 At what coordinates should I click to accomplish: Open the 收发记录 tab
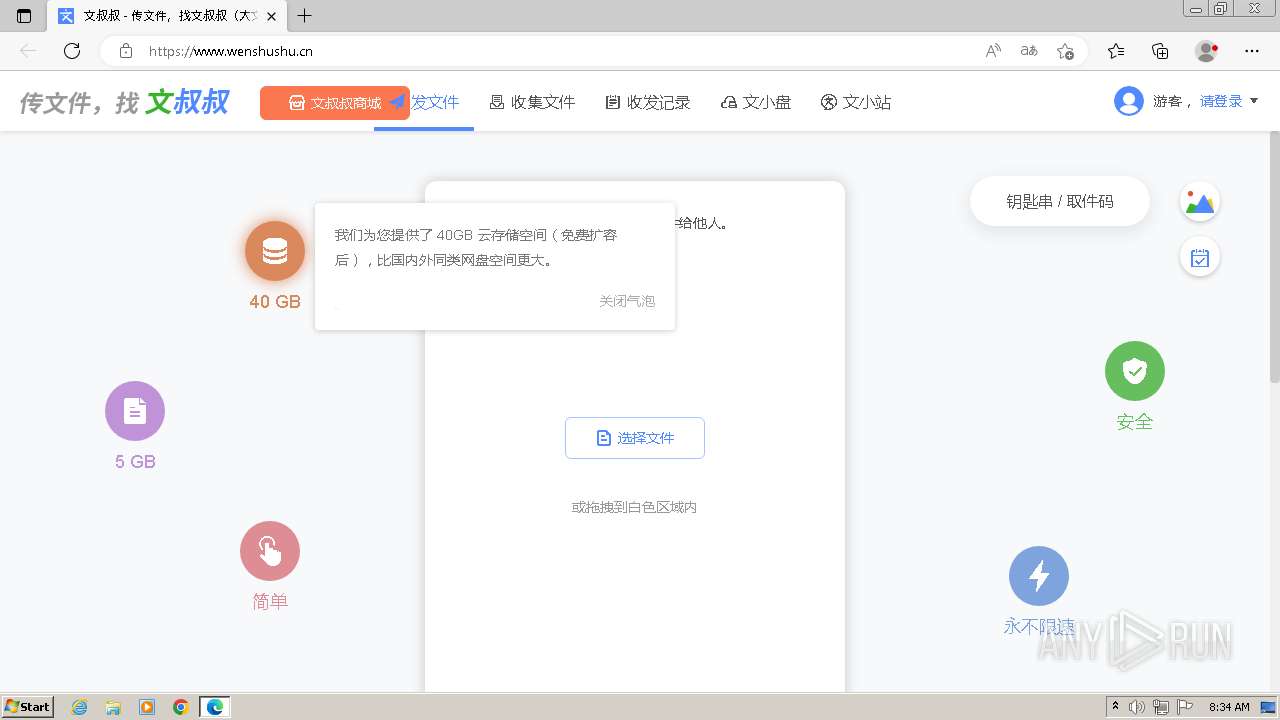(648, 102)
